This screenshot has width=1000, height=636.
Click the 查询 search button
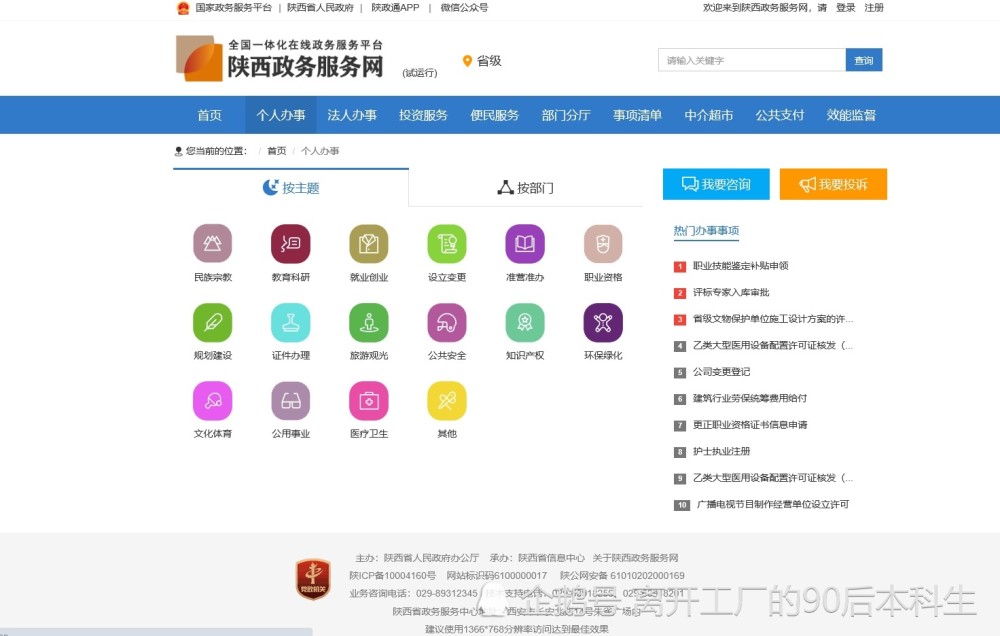coord(864,60)
